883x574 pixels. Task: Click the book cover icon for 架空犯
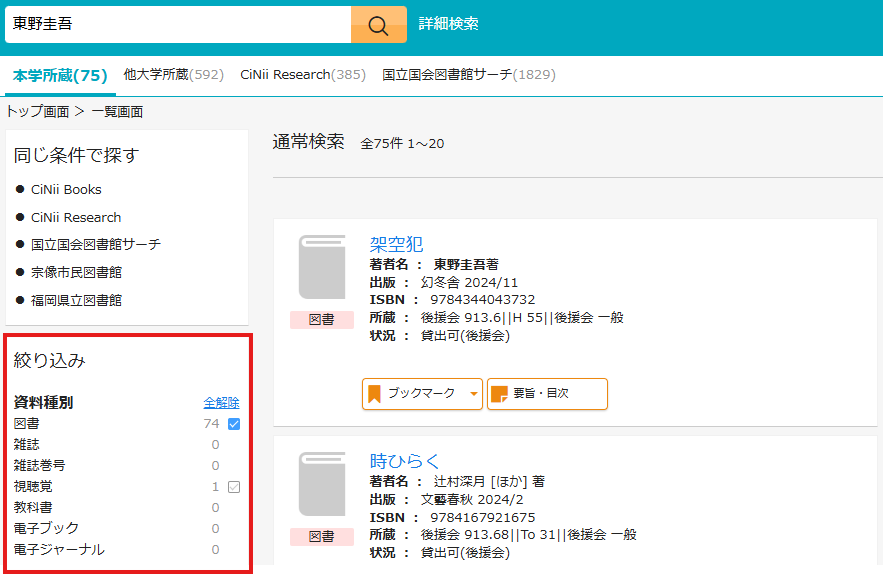322,268
